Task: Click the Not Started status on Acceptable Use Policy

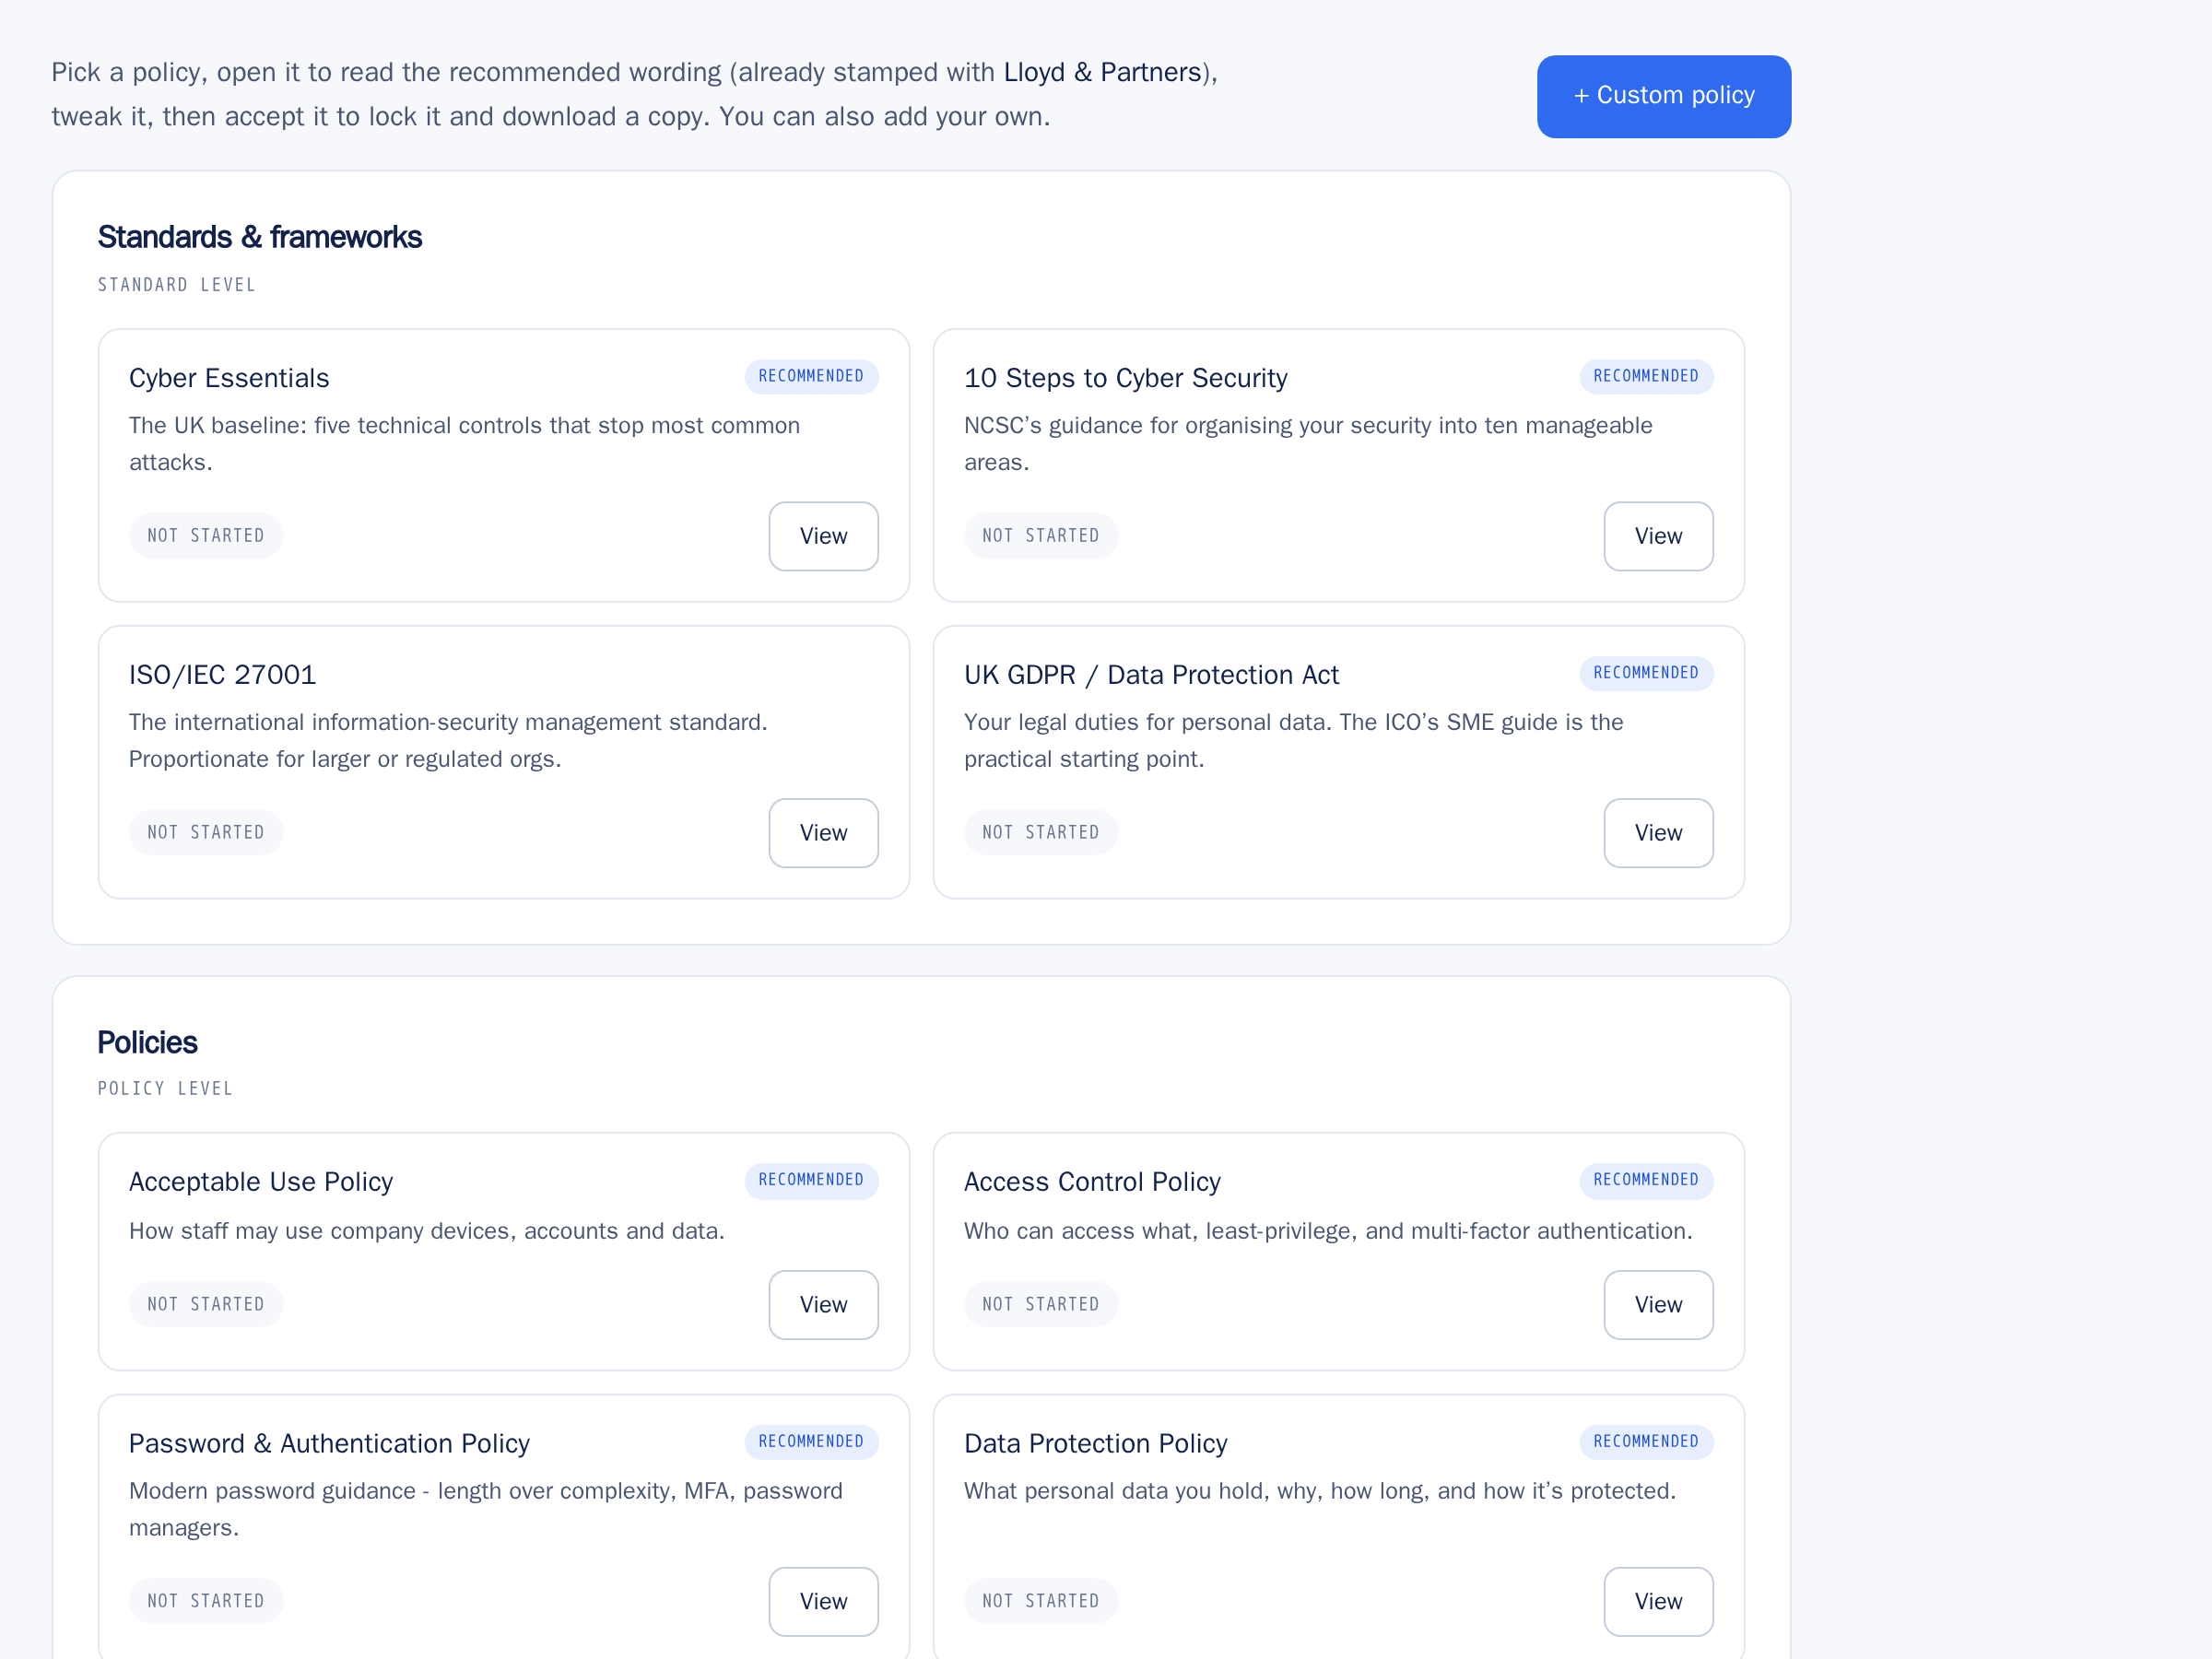Action: [x=206, y=1305]
